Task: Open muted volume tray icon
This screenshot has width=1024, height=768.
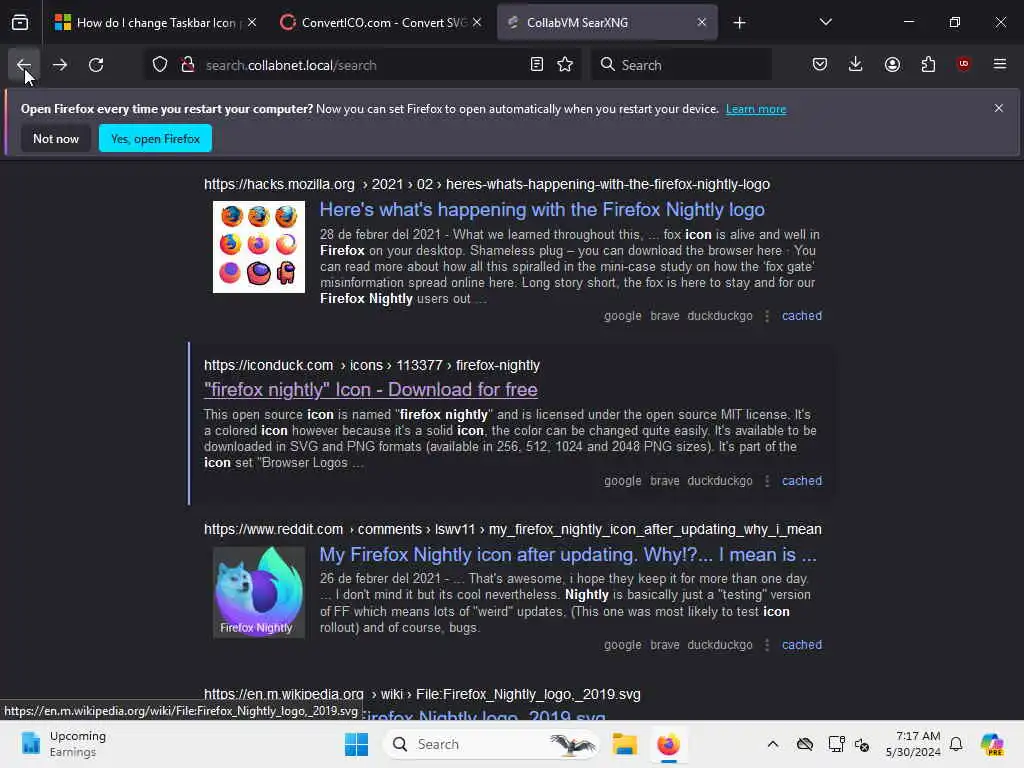Action: point(862,744)
